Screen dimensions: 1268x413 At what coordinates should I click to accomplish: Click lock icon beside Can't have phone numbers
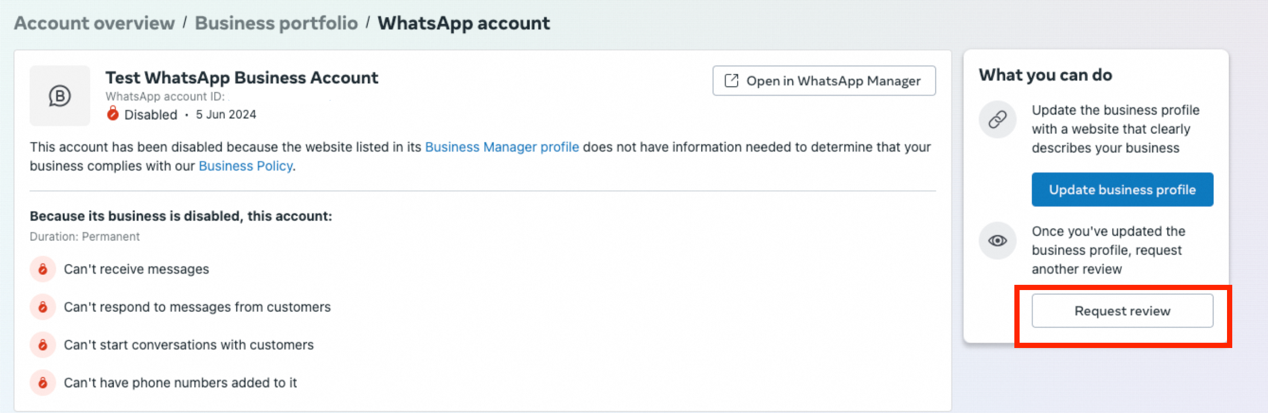42,382
